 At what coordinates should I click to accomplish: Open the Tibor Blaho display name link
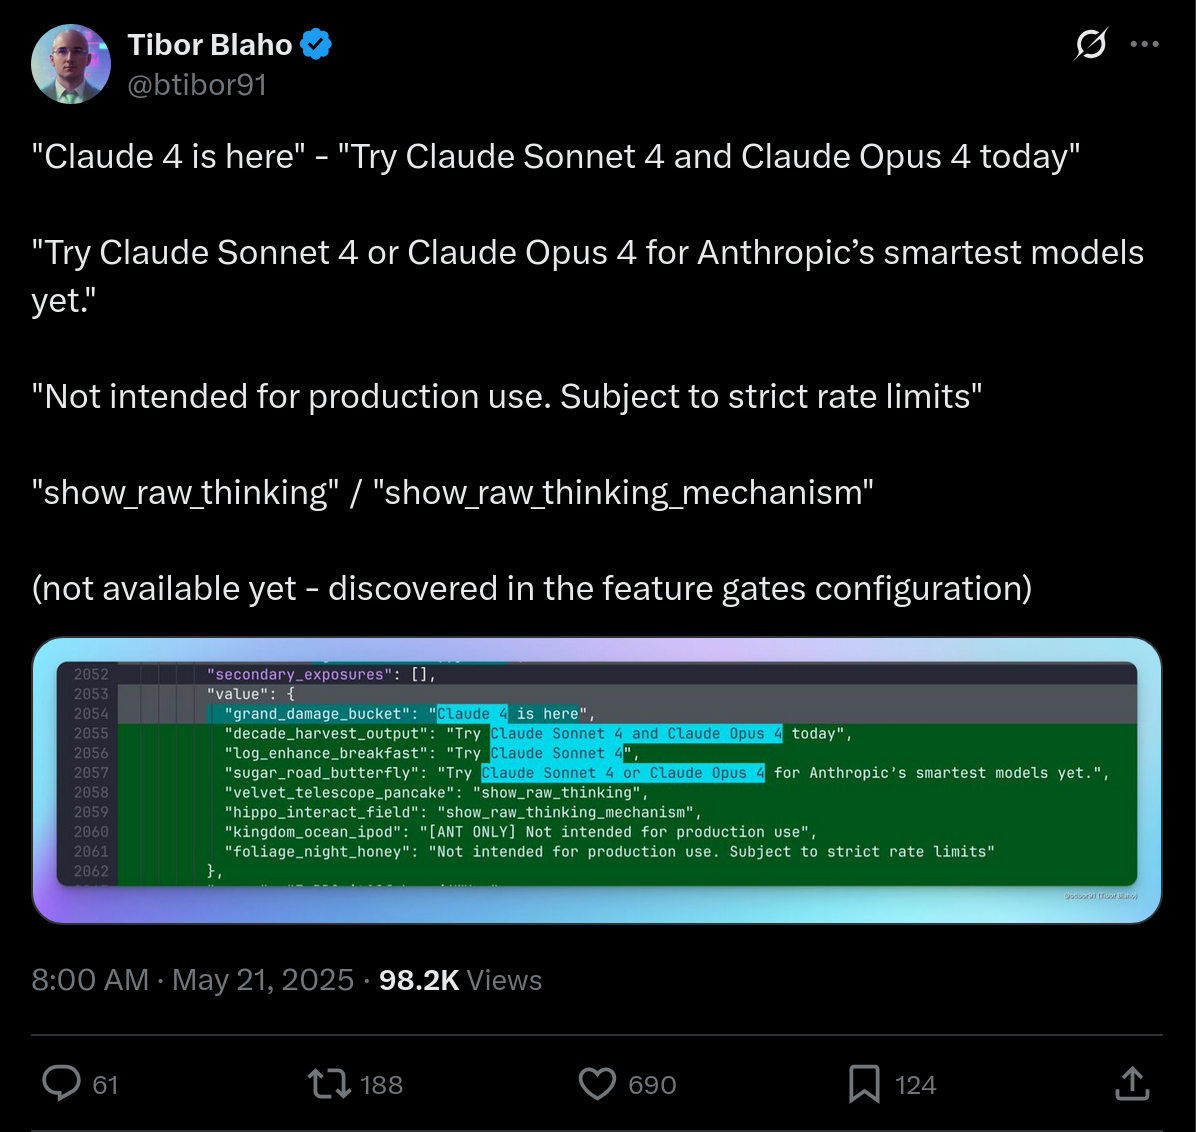pyautogui.click(x=210, y=44)
